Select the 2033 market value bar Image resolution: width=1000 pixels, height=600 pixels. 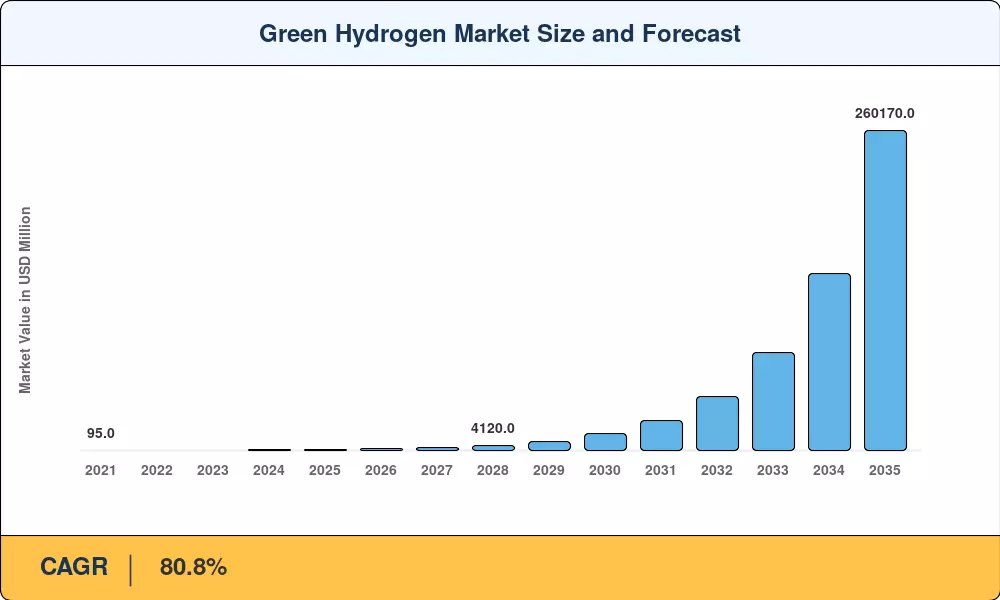pyautogui.click(x=773, y=402)
